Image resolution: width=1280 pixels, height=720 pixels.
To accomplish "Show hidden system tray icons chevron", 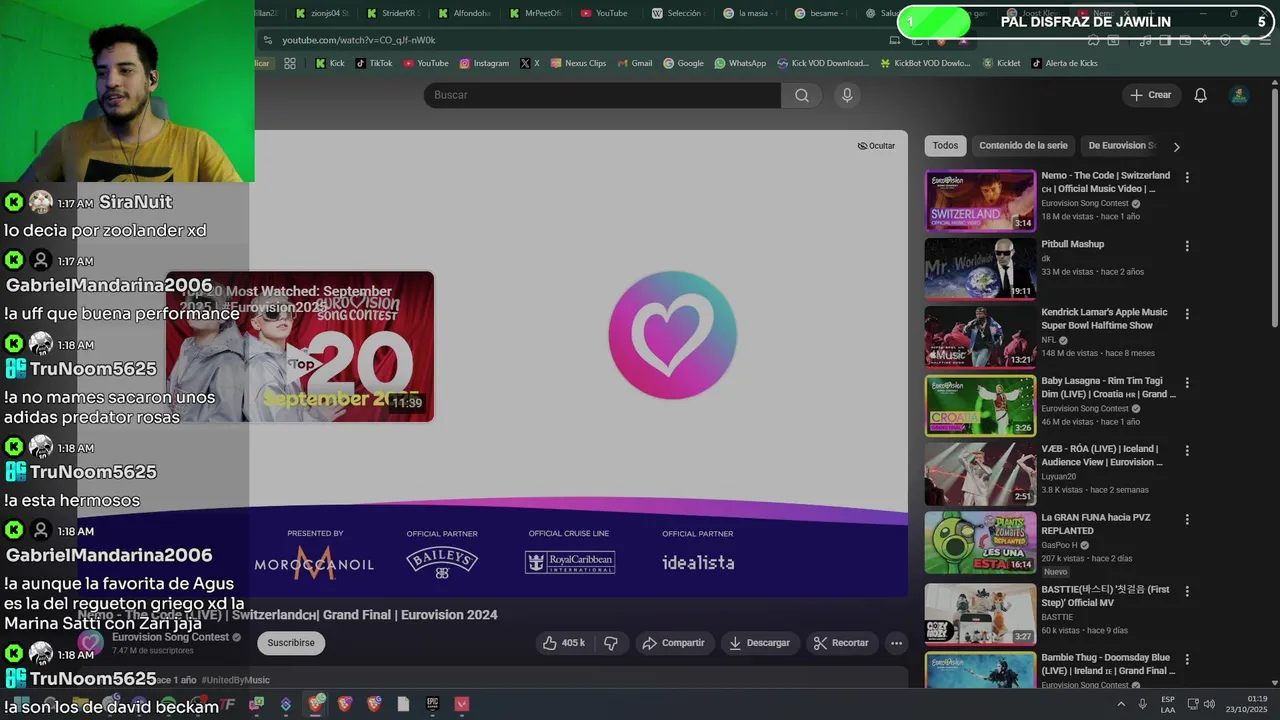I will [x=1123, y=704].
